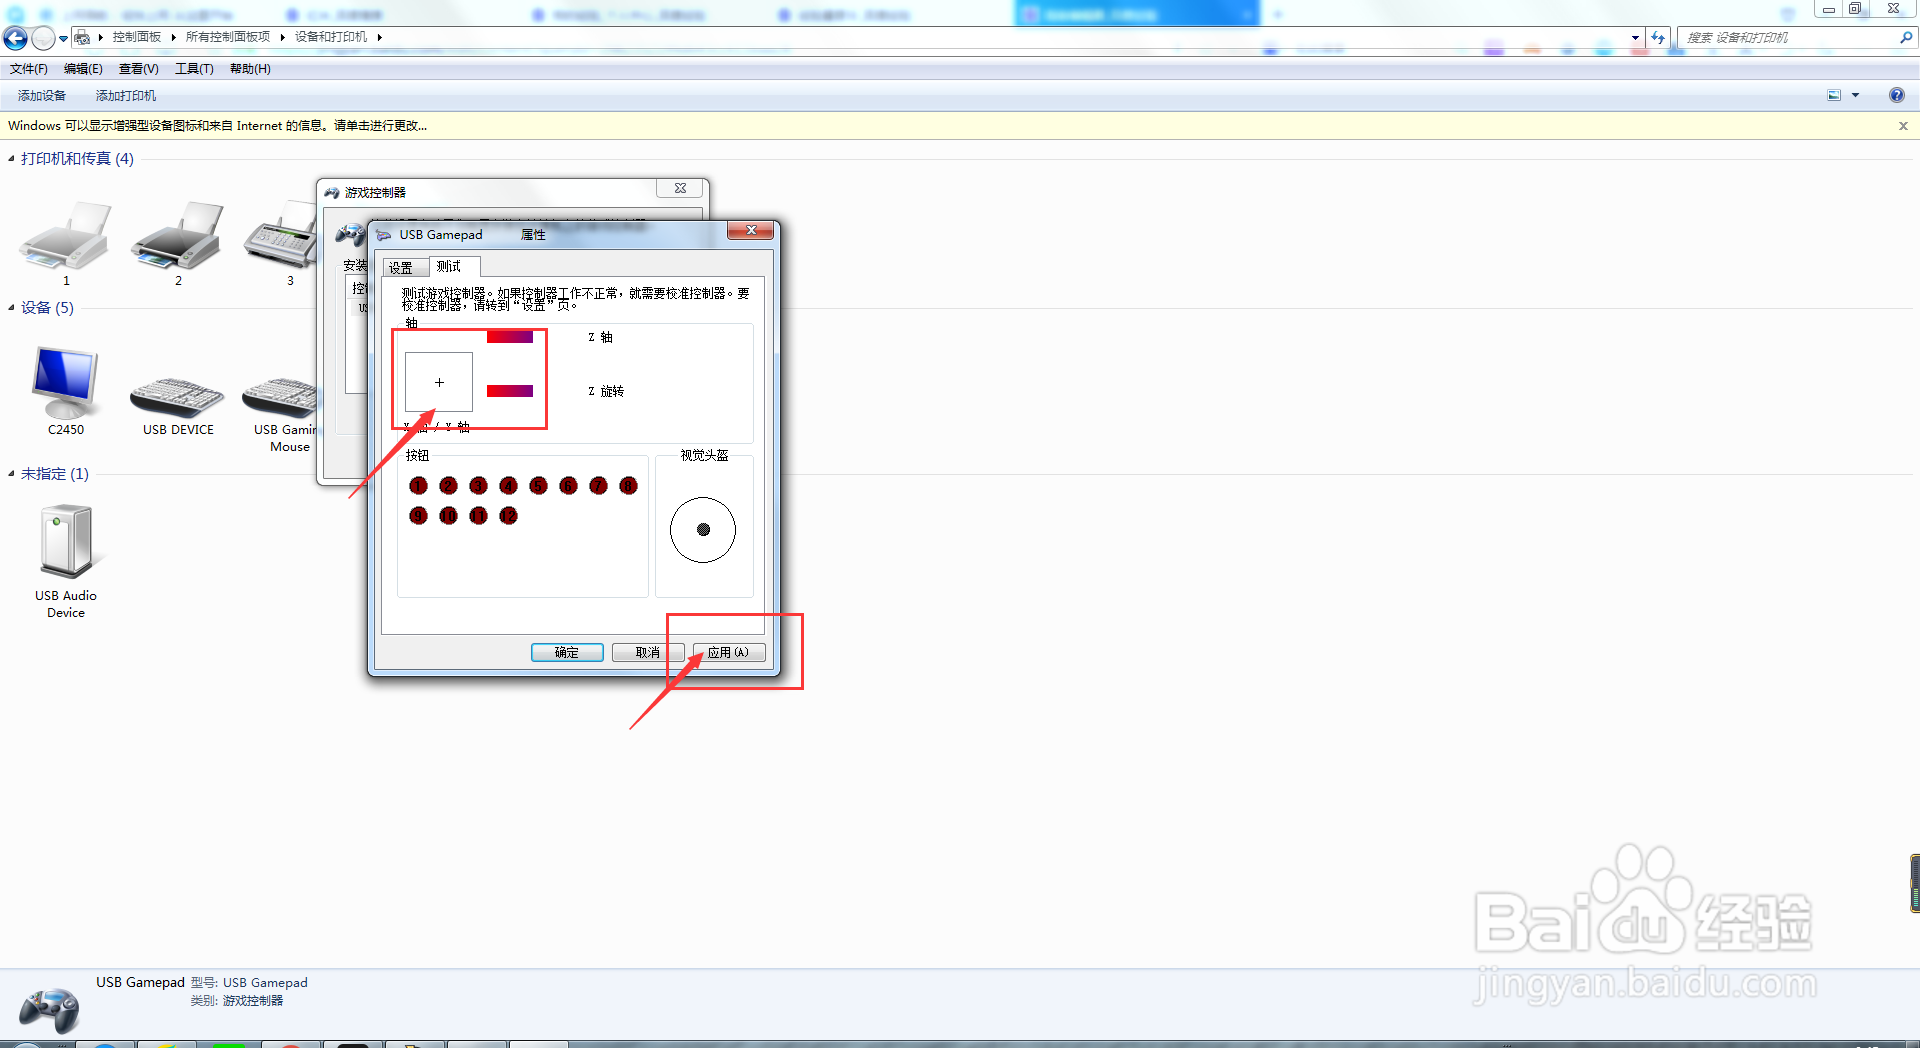Select the 测试 tab
The image size is (1920, 1048).
pyautogui.click(x=455, y=266)
